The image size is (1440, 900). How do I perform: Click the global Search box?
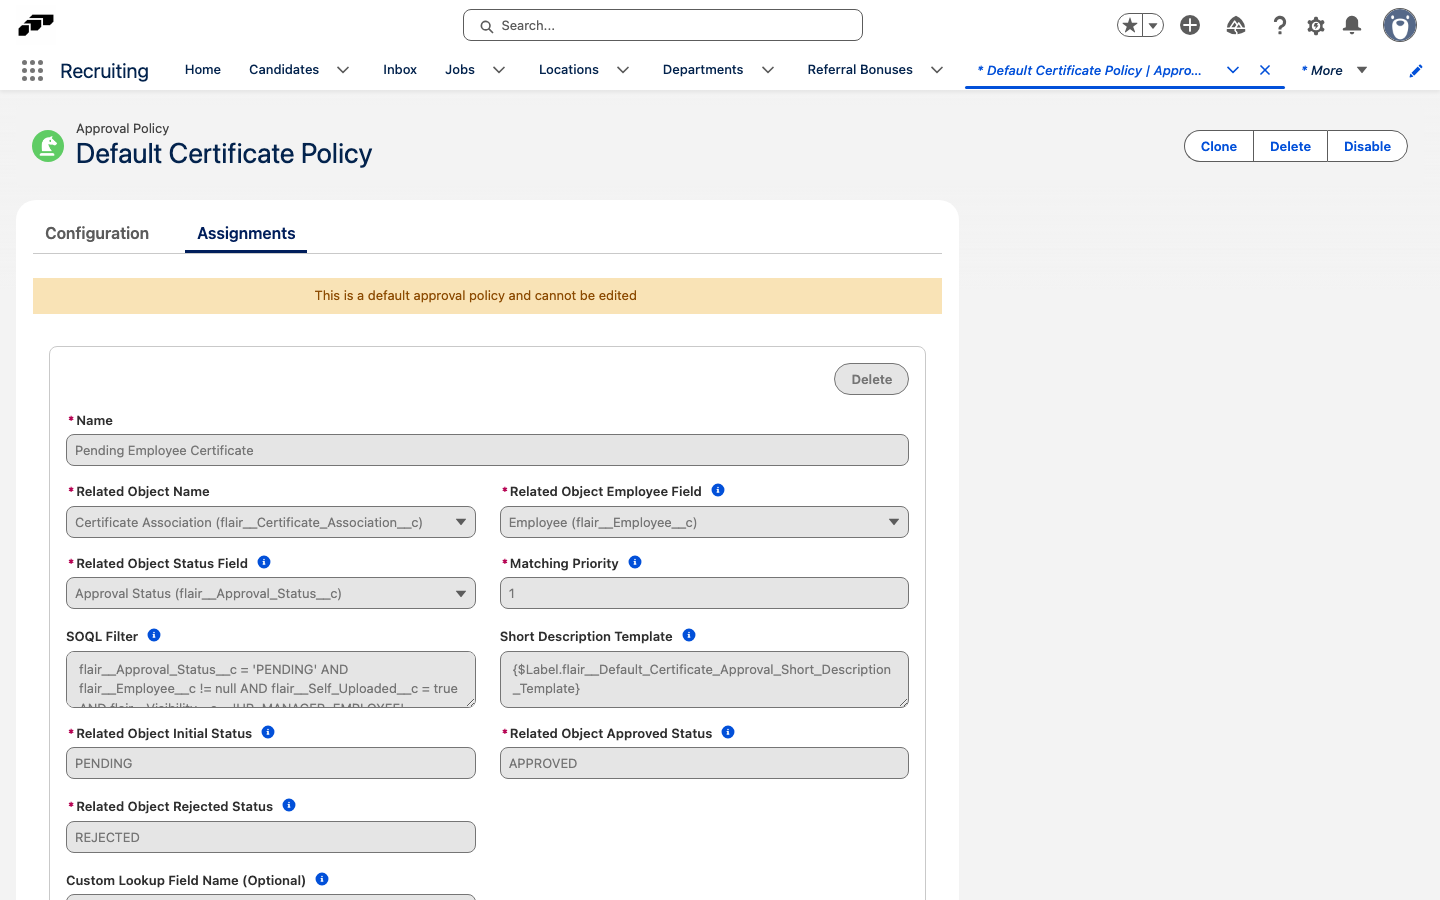pos(663,25)
